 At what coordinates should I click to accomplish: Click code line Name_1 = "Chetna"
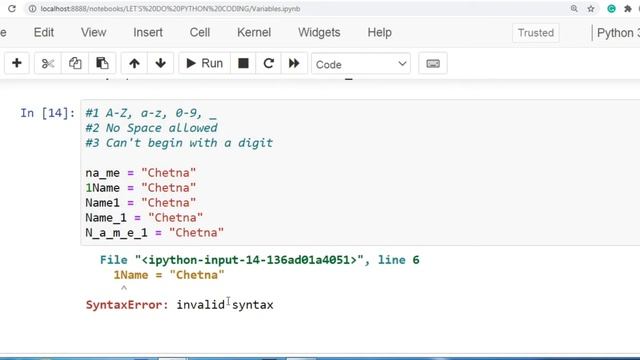[x=144, y=218]
